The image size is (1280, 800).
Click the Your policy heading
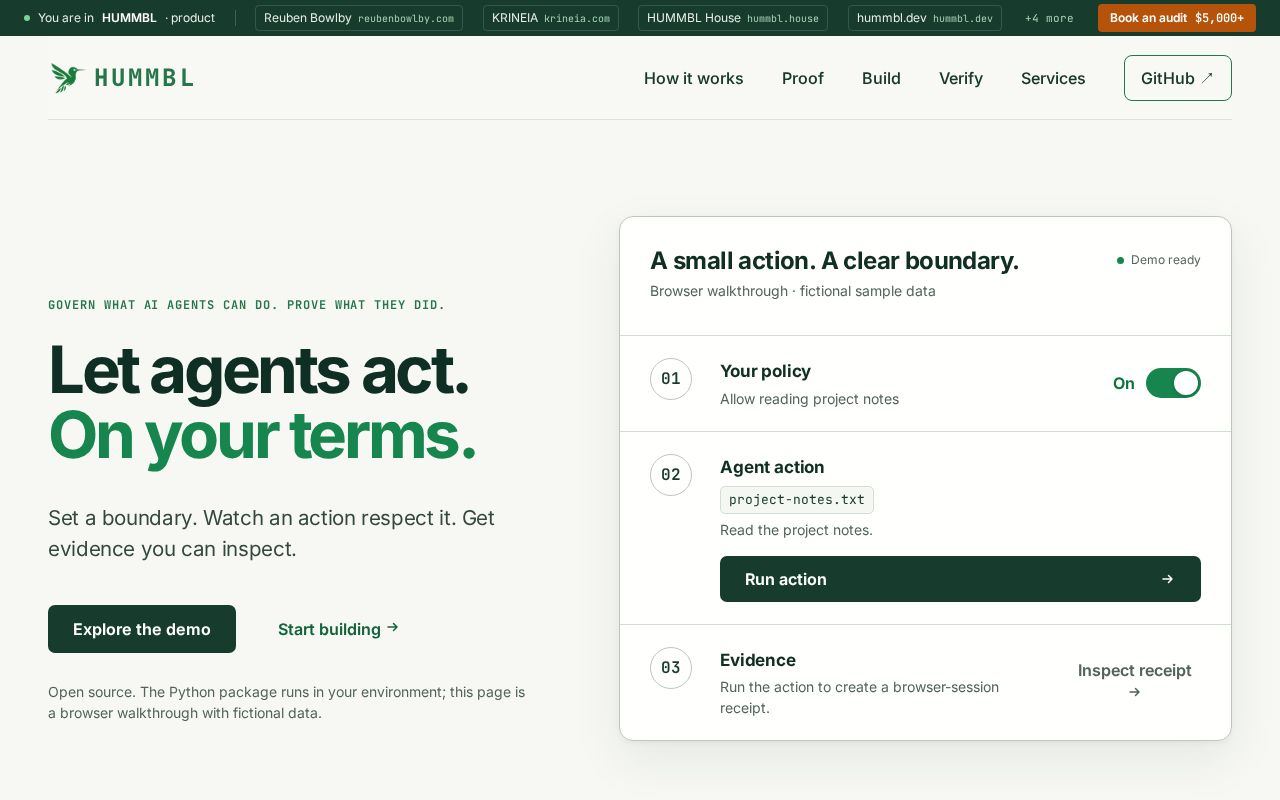tap(765, 371)
